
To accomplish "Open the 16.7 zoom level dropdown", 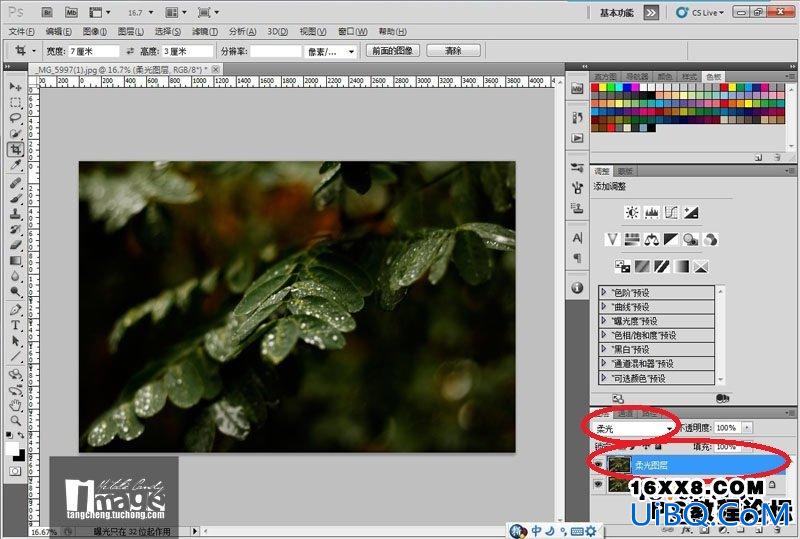I will coord(140,12).
